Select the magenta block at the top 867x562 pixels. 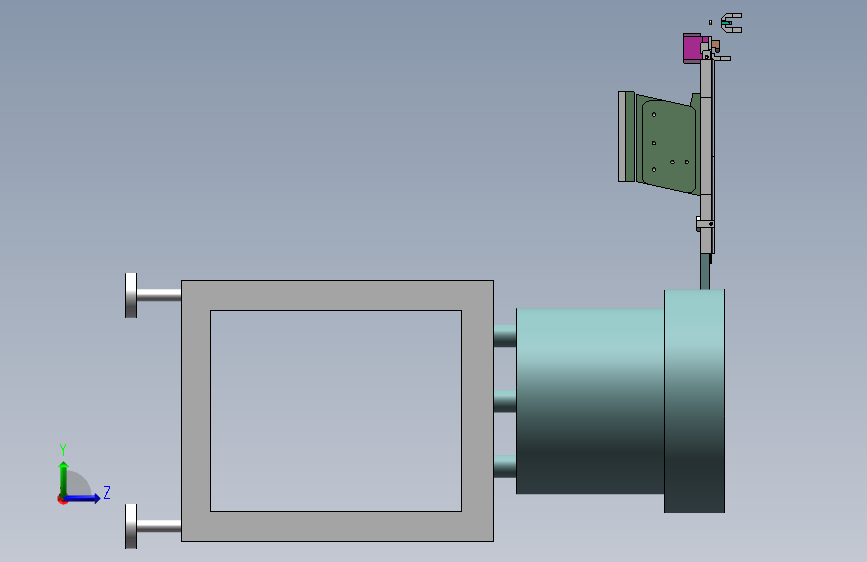click(x=693, y=49)
